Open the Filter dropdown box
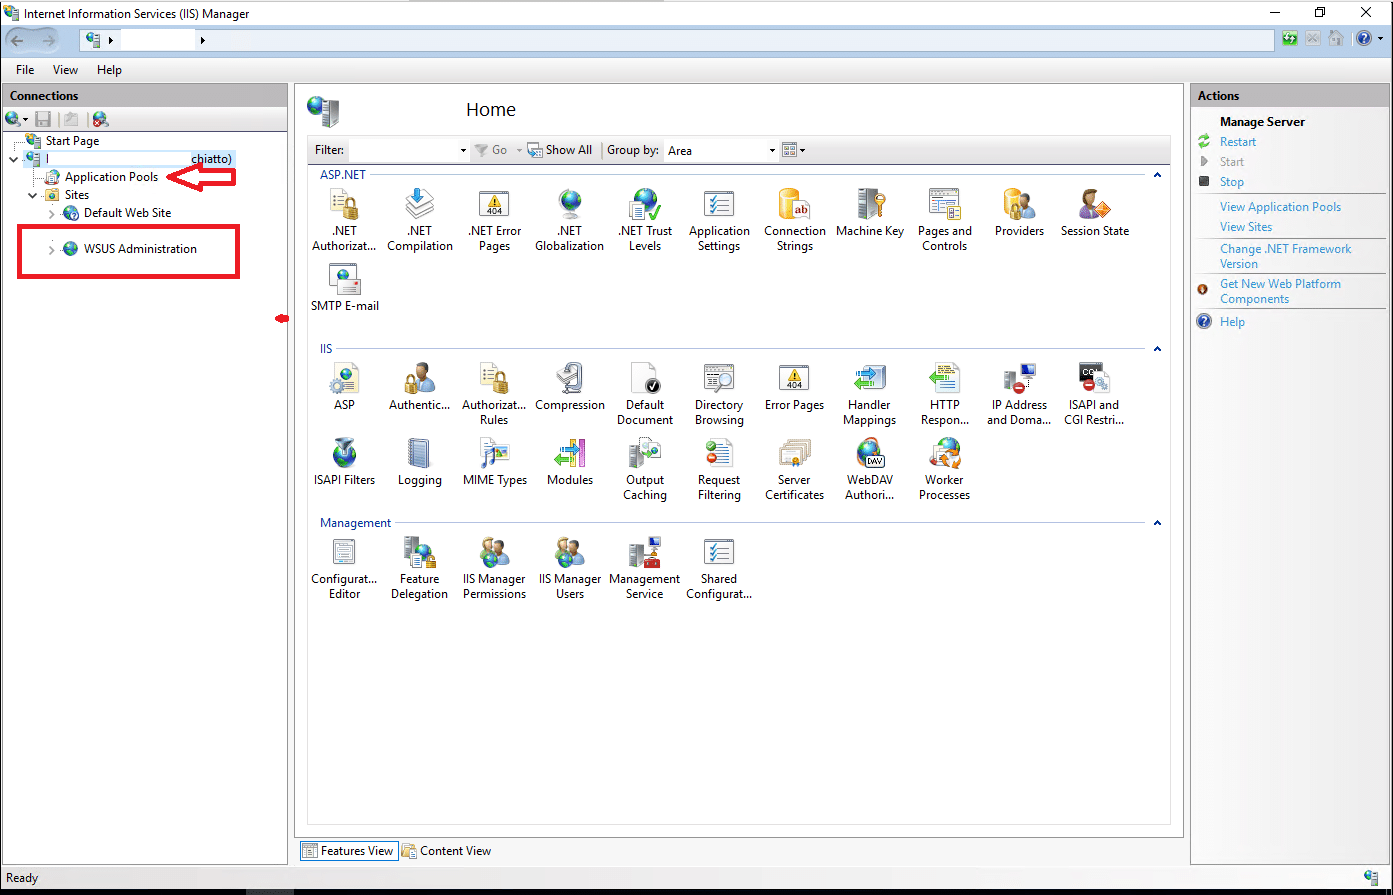The image size is (1393, 895). 408,150
